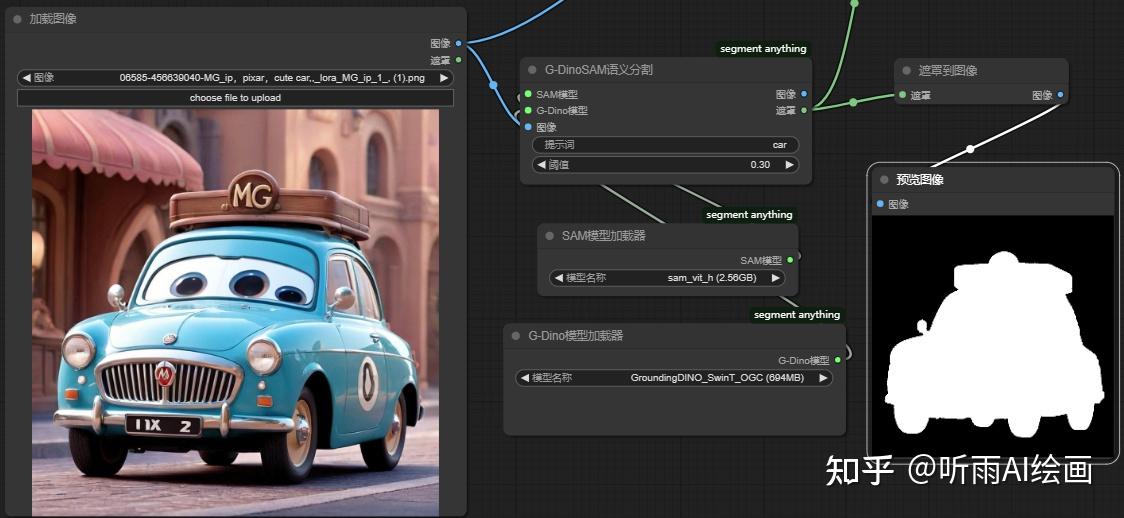
Task: Click the midpoint dot on the white link to 预览图像
Action: [x=970, y=149]
